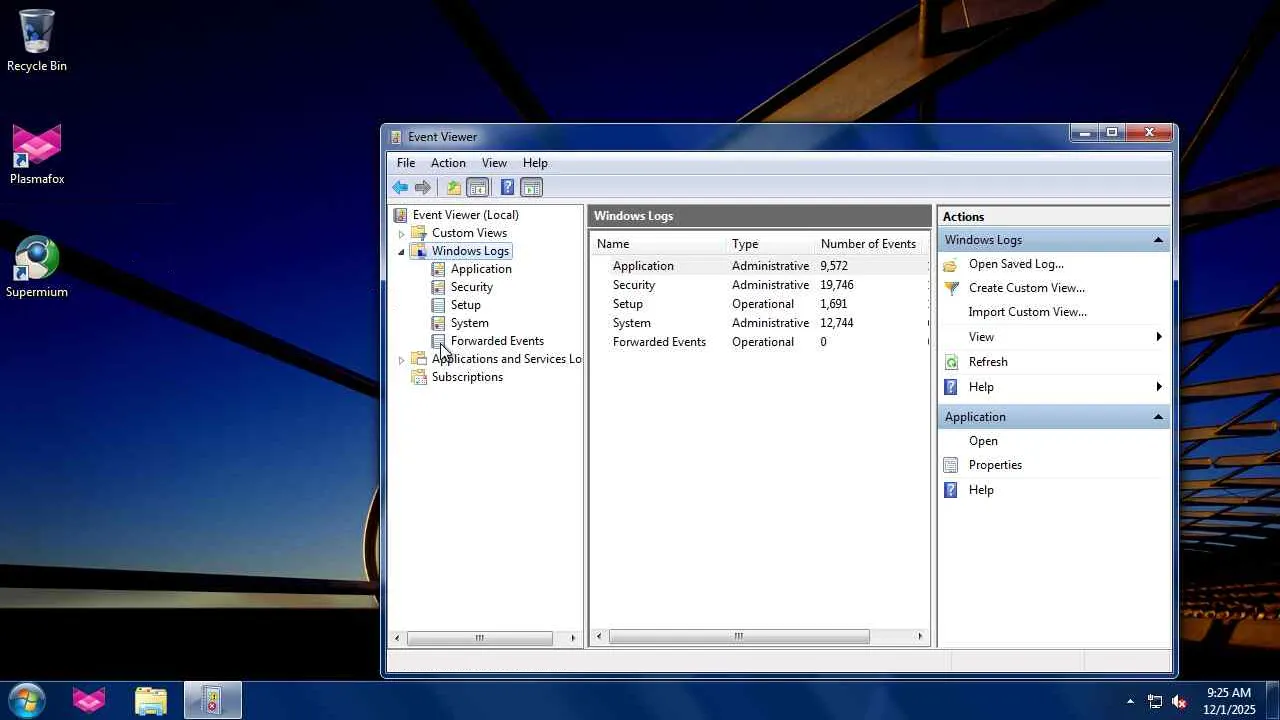
Task: Click the Setup log icon in tree
Action: 438,305
